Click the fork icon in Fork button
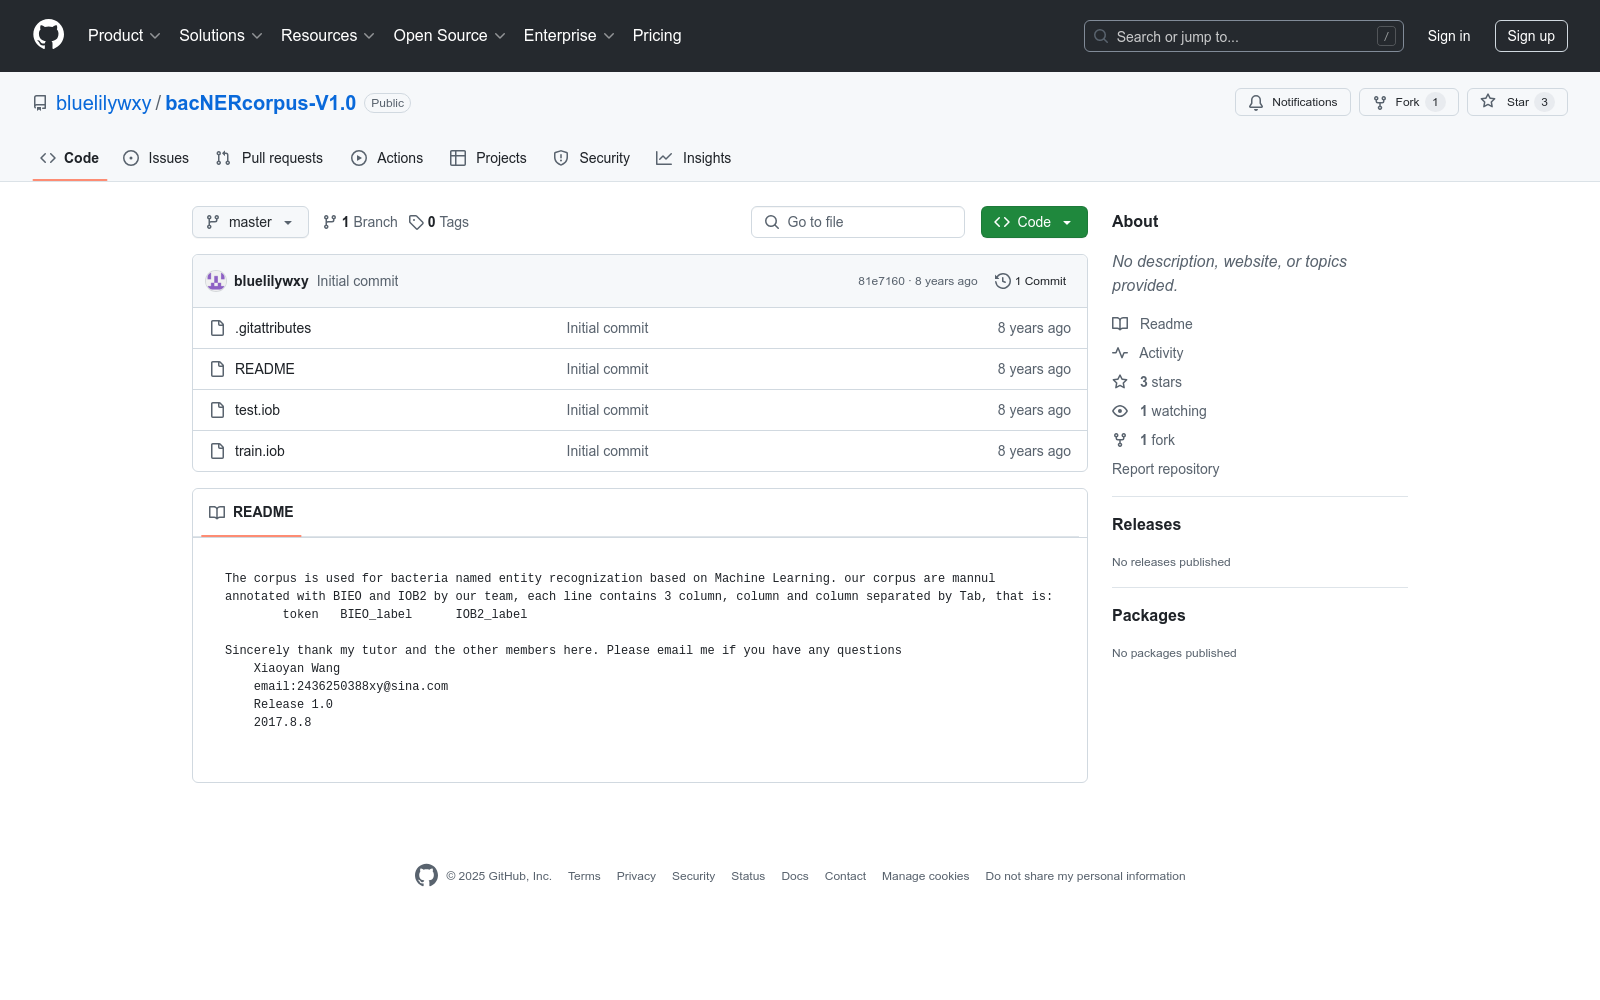Screen dimensions: 1600x1000 click(x=1380, y=102)
